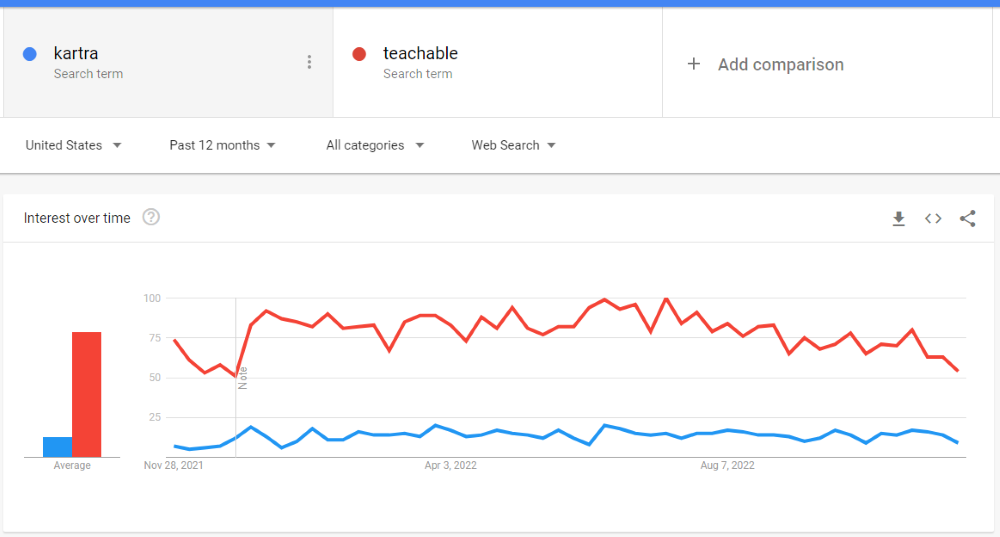The image size is (1000, 537).
Task: Share the Interest over time chart
Action: [x=967, y=219]
